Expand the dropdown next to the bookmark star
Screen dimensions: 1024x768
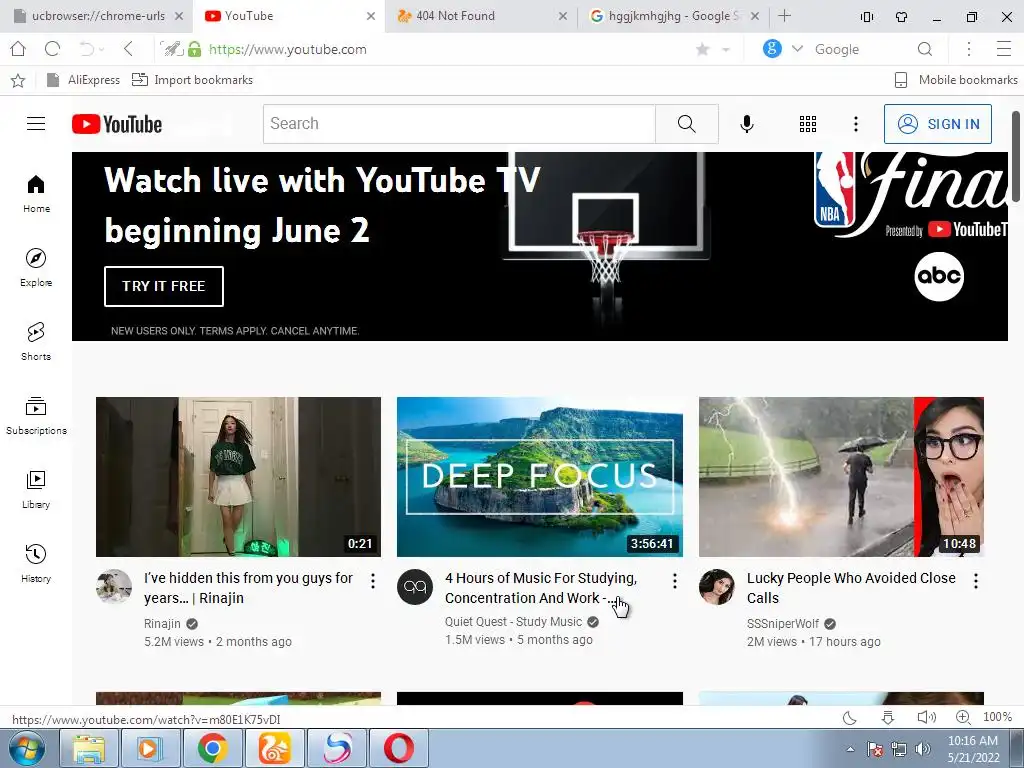(x=726, y=50)
